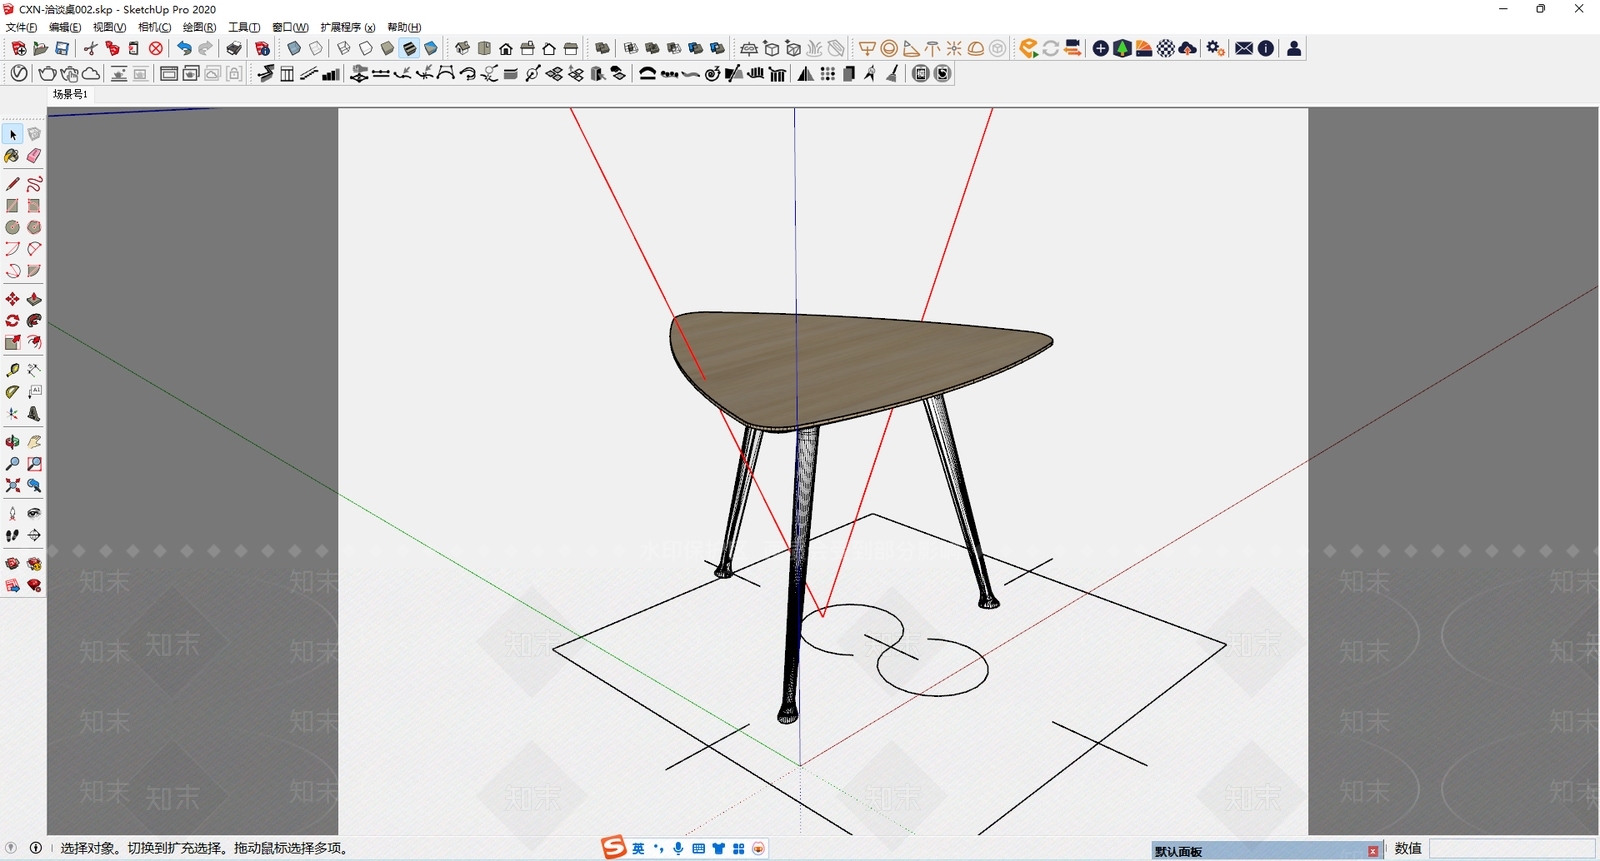Image resolution: width=1600 pixels, height=861 pixels.
Task: Open the 帮助(H) menu
Action: click(404, 27)
